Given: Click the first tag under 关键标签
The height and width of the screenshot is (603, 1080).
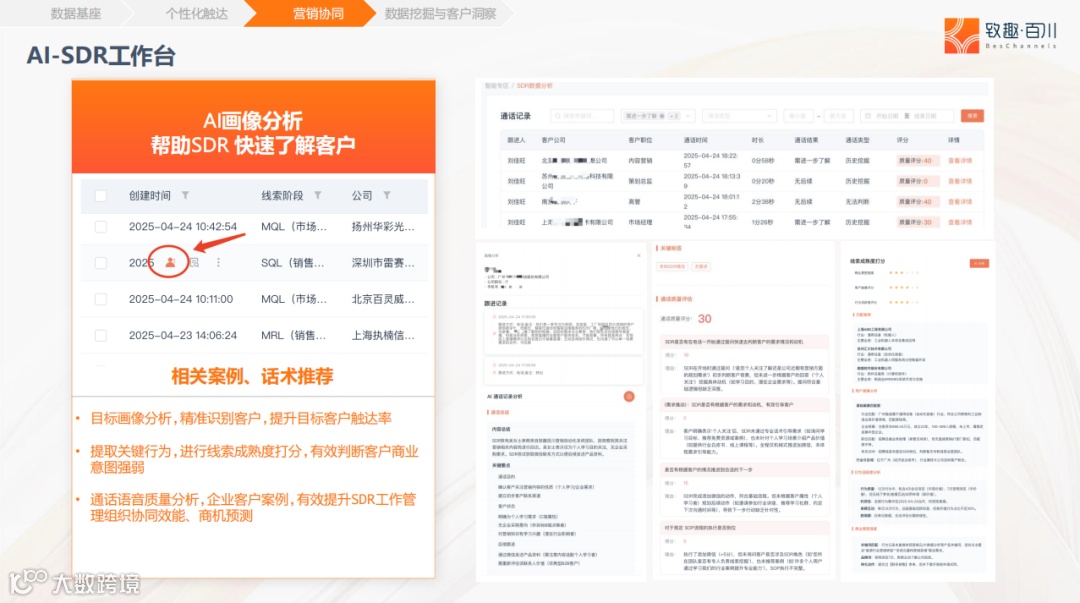Looking at the screenshot, I should (x=672, y=266).
